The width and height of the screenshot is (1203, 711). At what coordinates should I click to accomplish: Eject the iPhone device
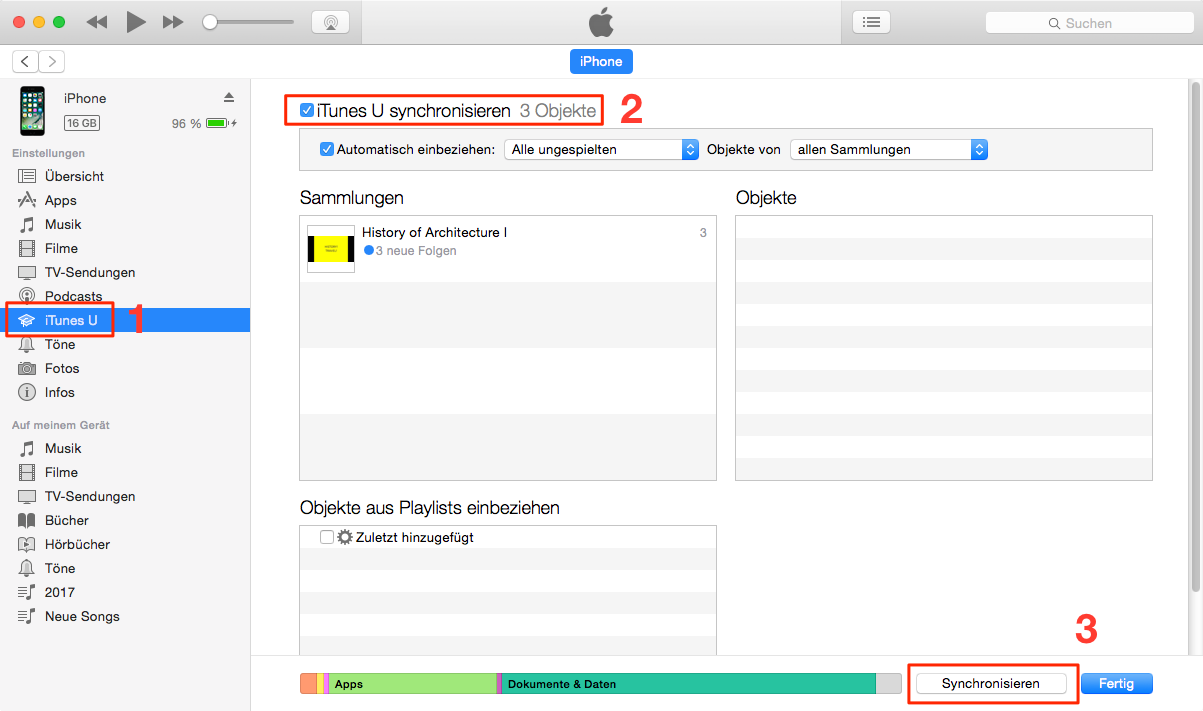[x=228, y=97]
